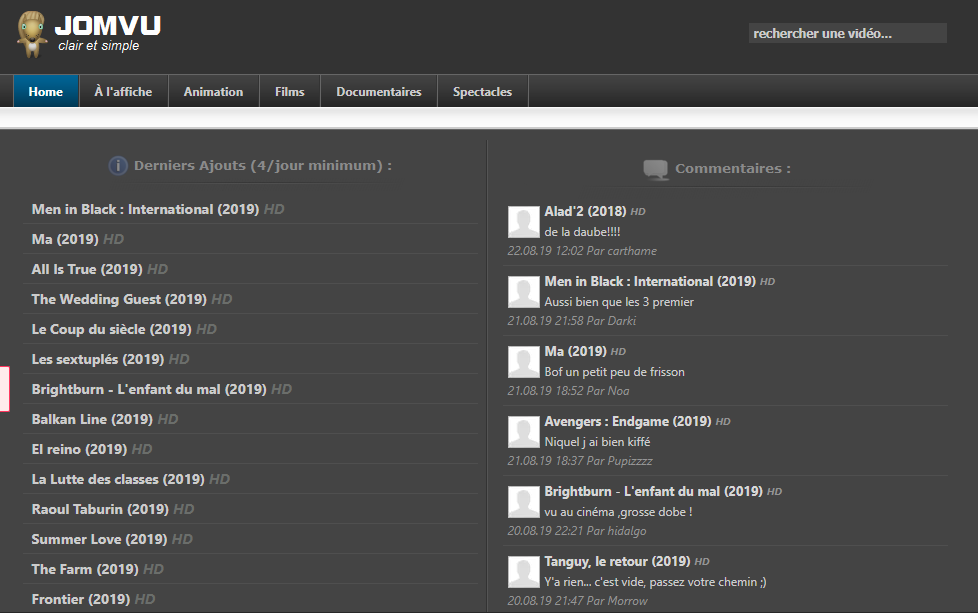This screenshot has width=978, height=613.
Task: Click the 'Commentaires :' heading
Action: pyautogui.click(x=733, y=168)
